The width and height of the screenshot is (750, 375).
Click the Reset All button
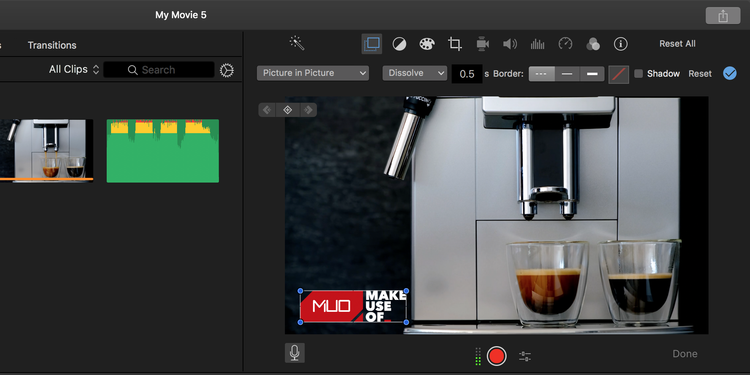tap(677, 44)
